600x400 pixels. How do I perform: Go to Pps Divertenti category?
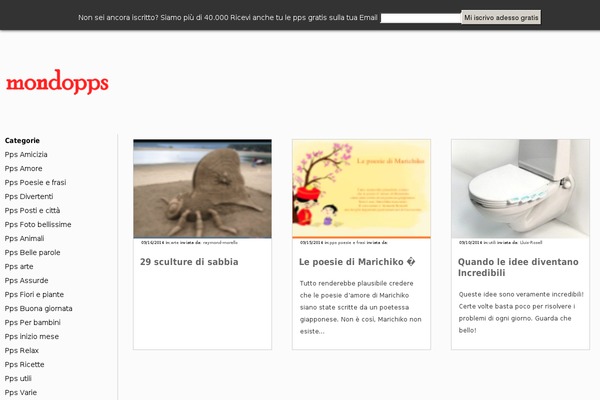click(x=28, y=197)
